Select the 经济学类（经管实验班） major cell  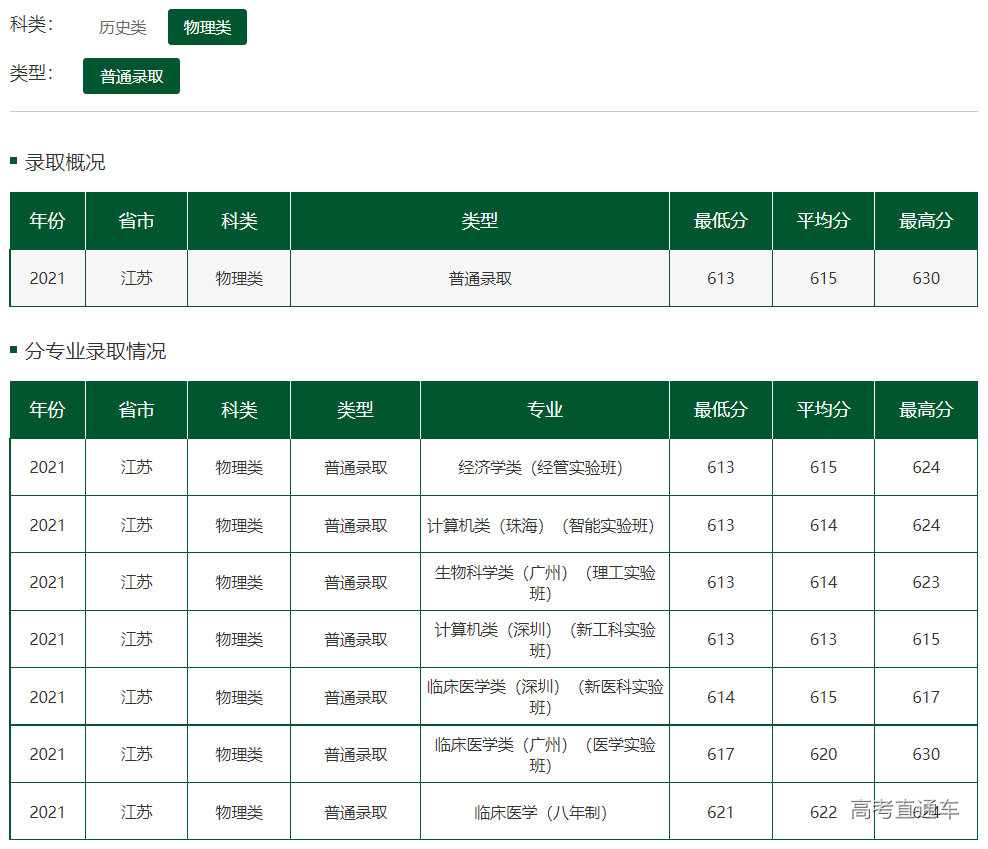(x=545, y=467)
